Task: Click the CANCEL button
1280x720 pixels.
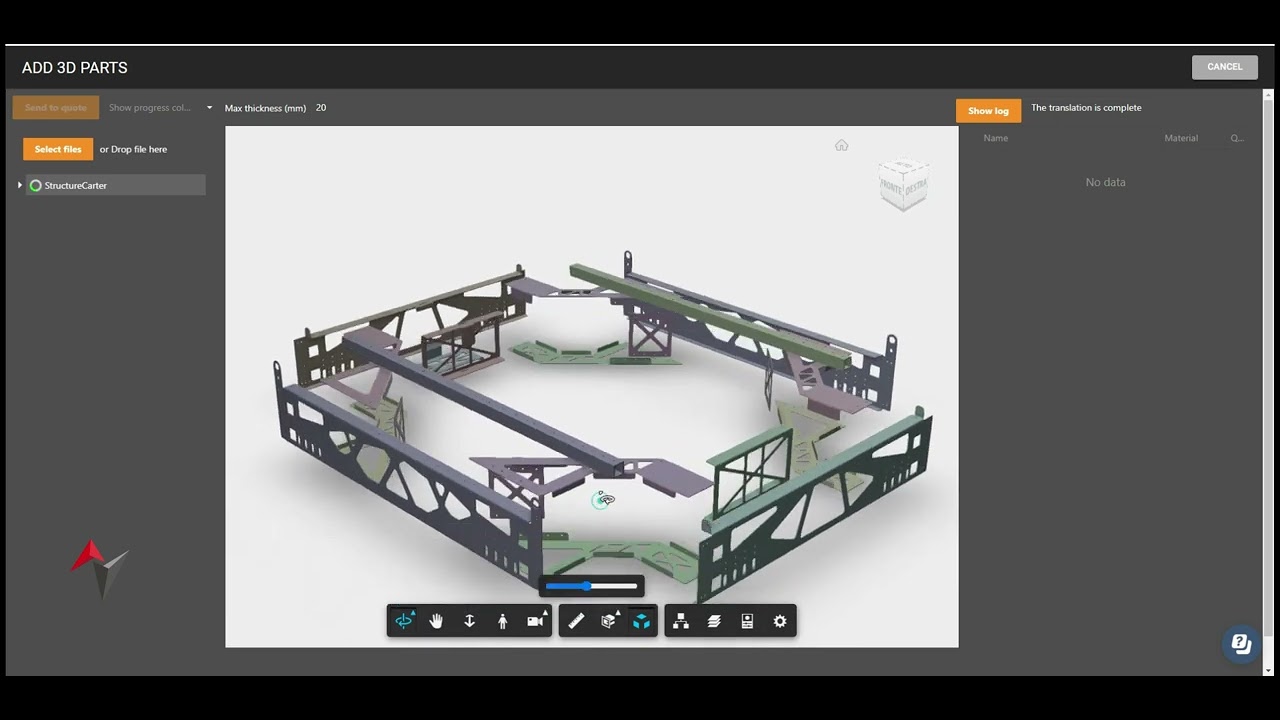Action: click(x=1225, y=67)
